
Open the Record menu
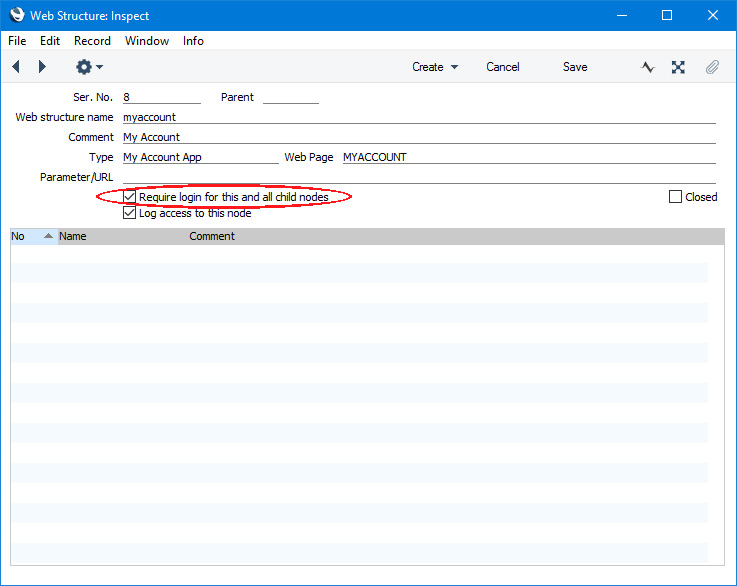pyautogui.click(x=92, y=41)
